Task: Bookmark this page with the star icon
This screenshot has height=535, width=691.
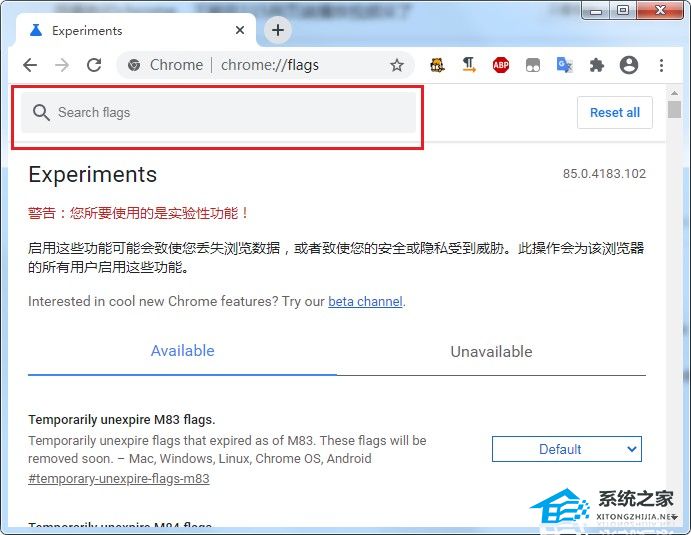Action: (397, 65)
